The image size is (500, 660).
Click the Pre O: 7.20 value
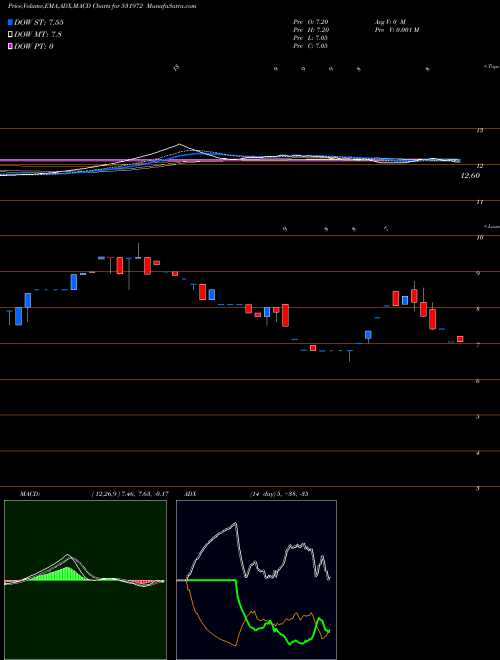pos(311,21)
